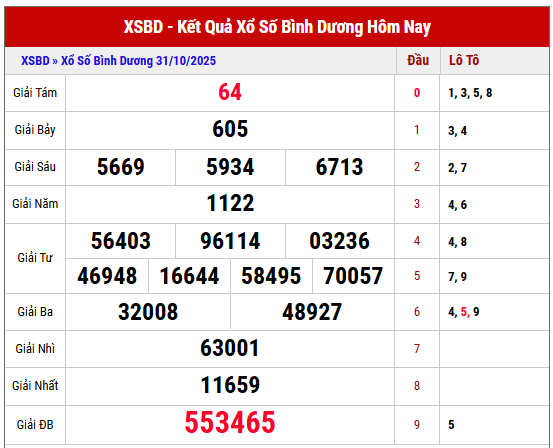
Task: Select the Giải Tư number 46948
Action: [x=107, y=276]
